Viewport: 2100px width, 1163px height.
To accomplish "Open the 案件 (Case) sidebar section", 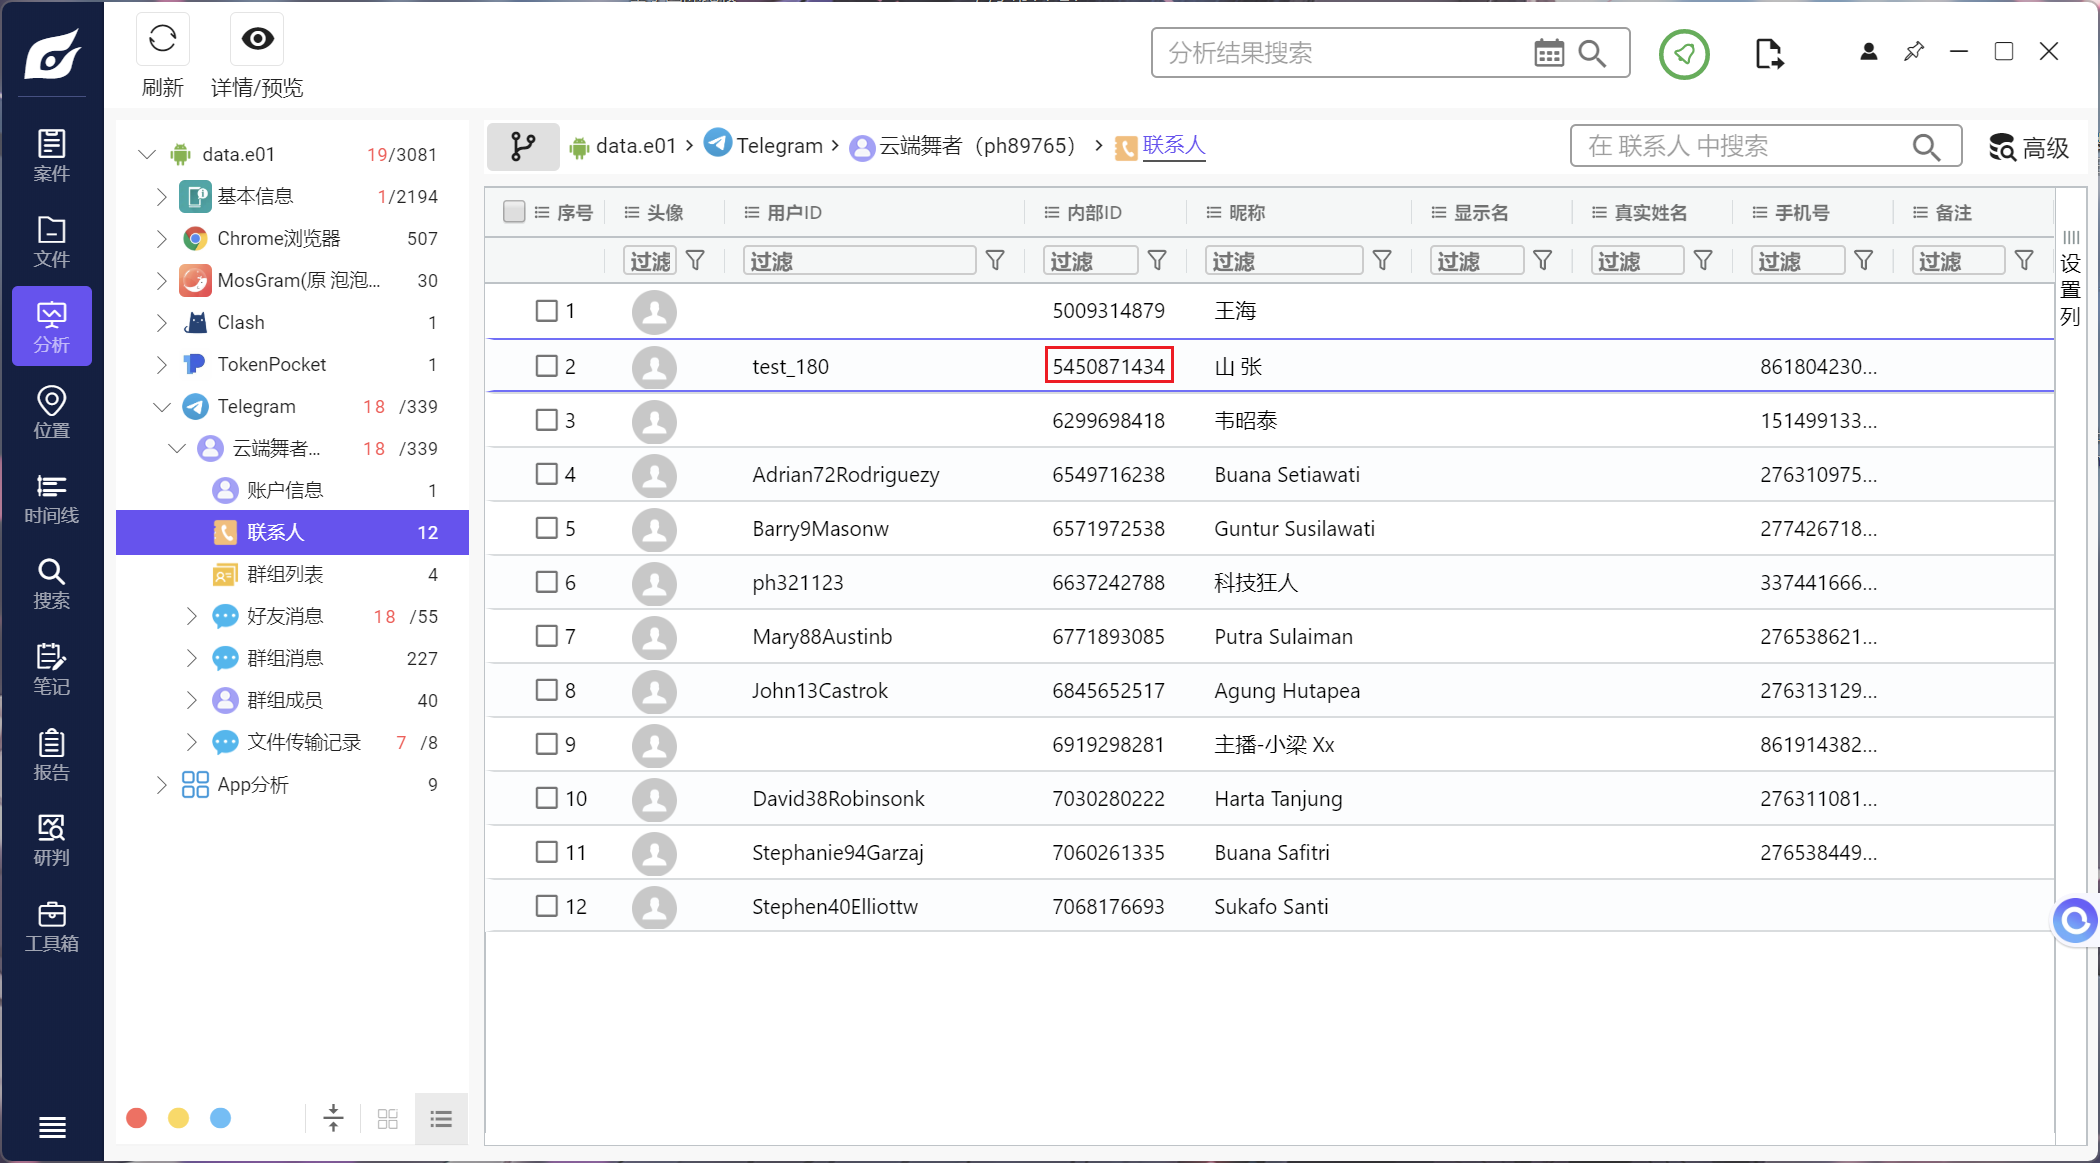I will (x=51, y=156).
